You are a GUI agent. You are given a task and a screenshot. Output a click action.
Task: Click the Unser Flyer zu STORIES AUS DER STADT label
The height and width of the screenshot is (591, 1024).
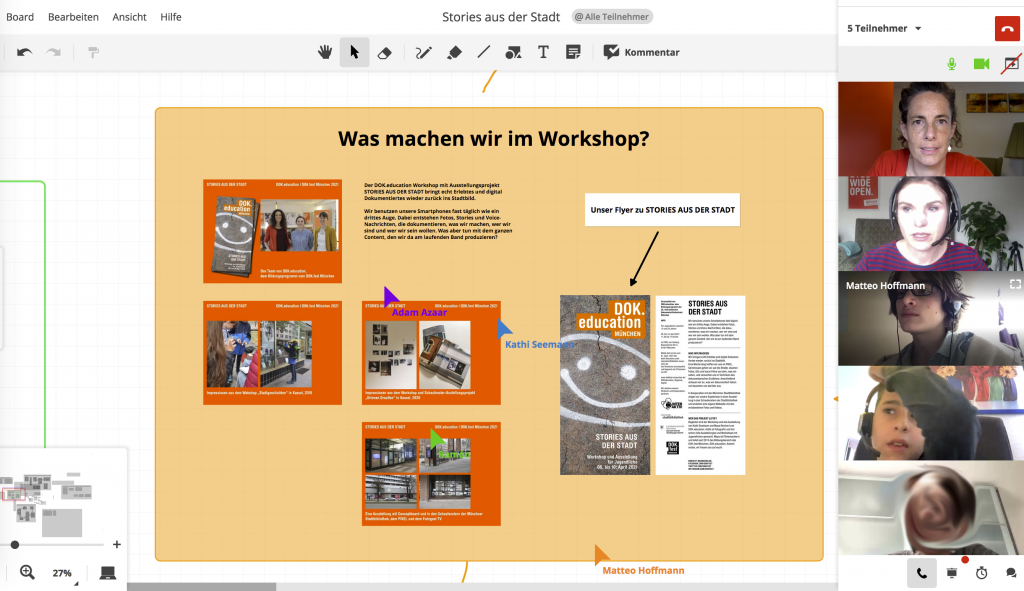[x=662, y=210]
